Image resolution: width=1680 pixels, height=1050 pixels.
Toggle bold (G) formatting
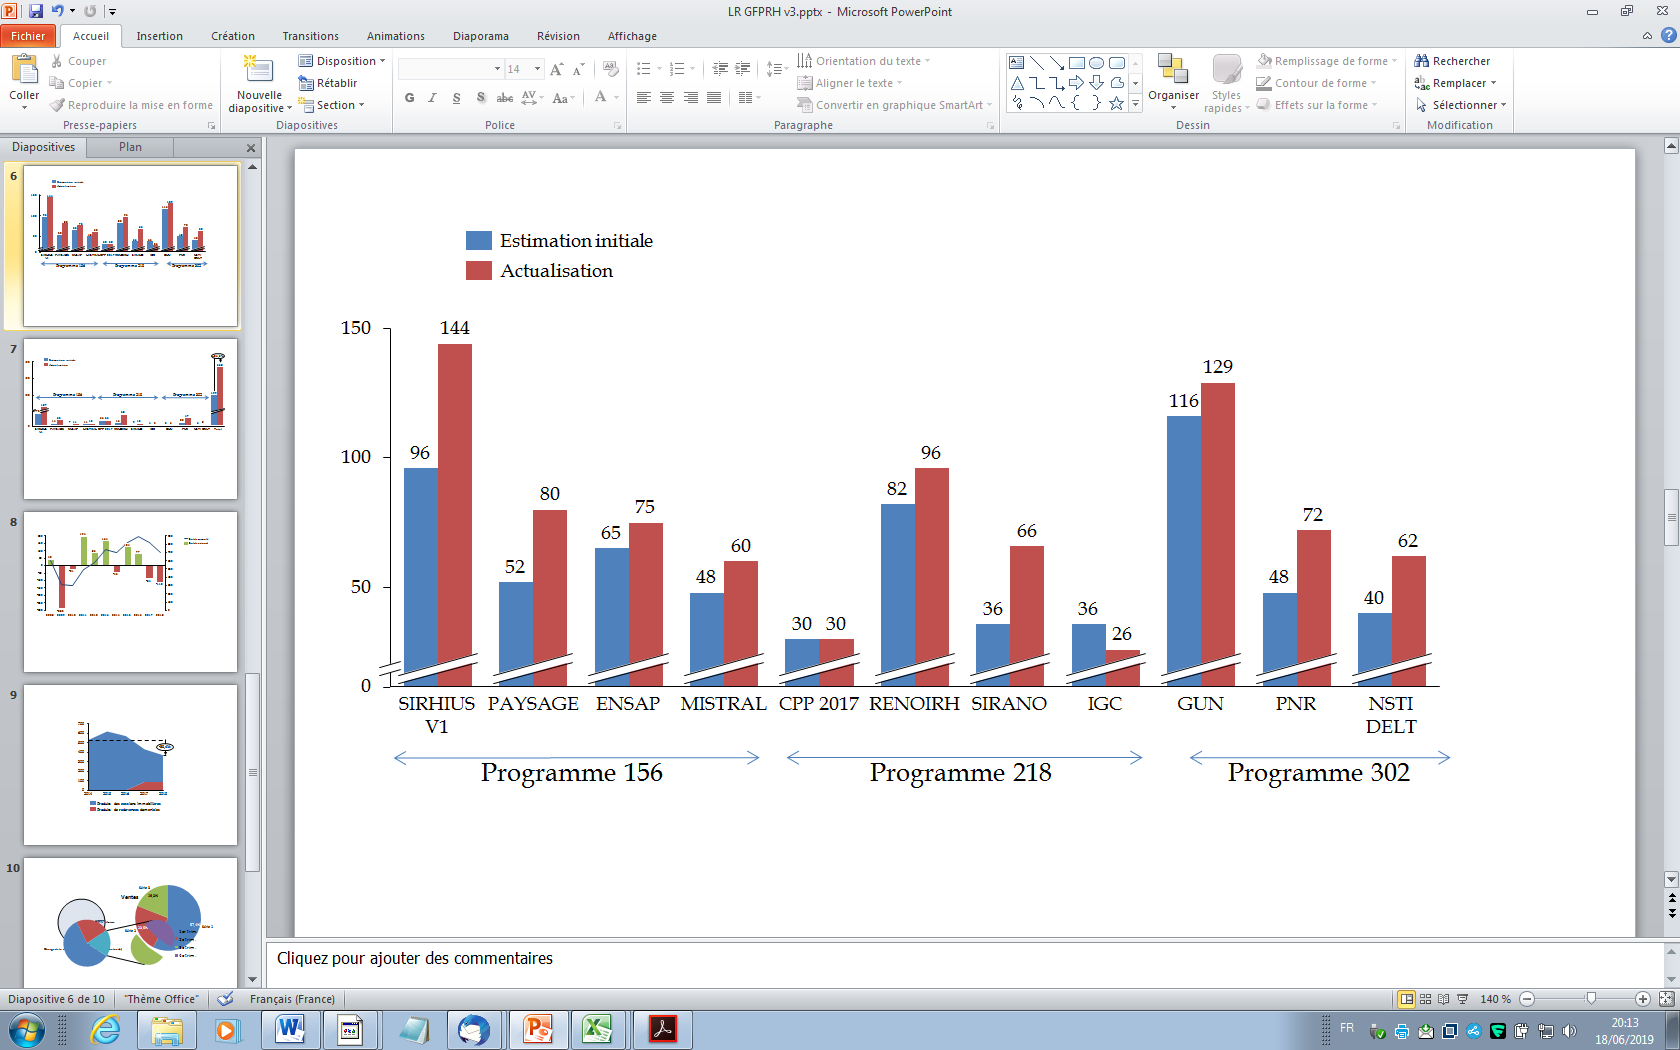tap(409, 98)
